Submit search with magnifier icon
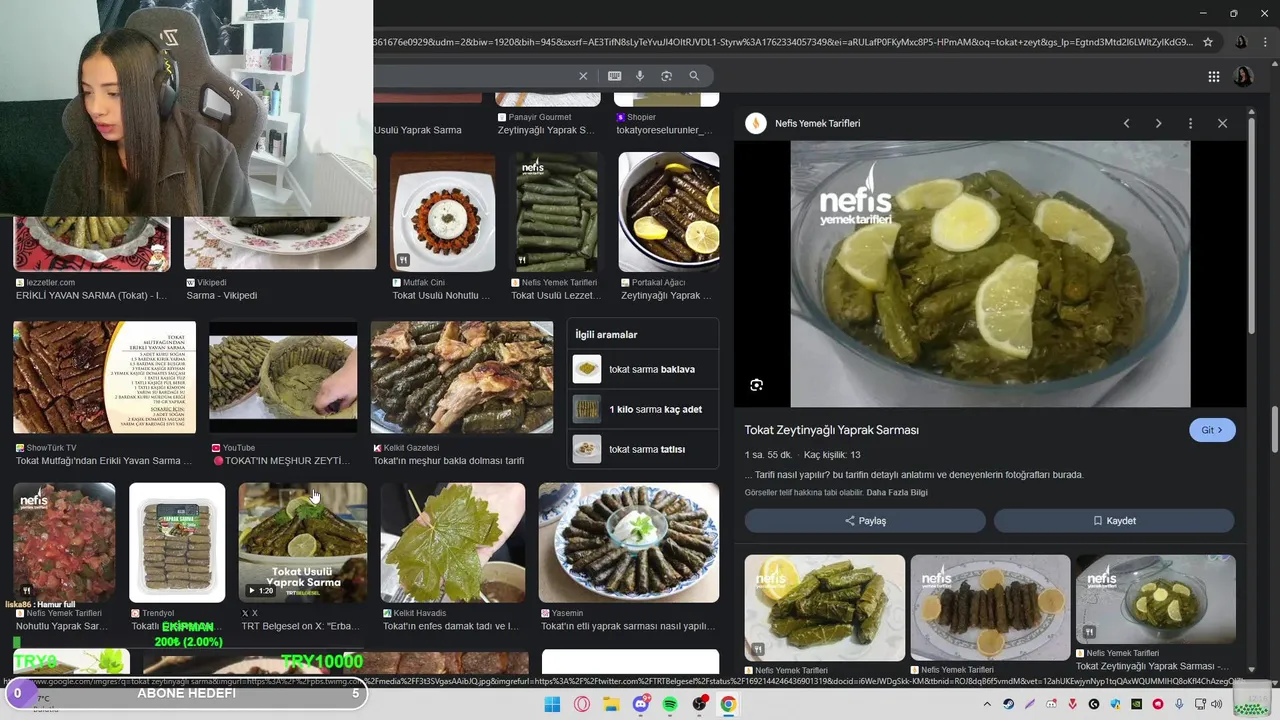Screen dimensions: 1280x720 coord(694,76)
